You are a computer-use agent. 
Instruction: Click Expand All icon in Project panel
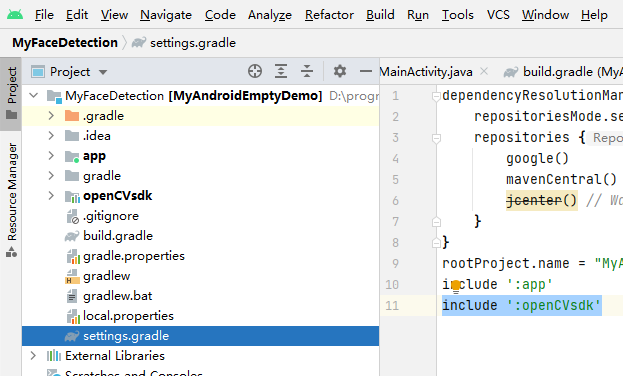pos(281,72)
